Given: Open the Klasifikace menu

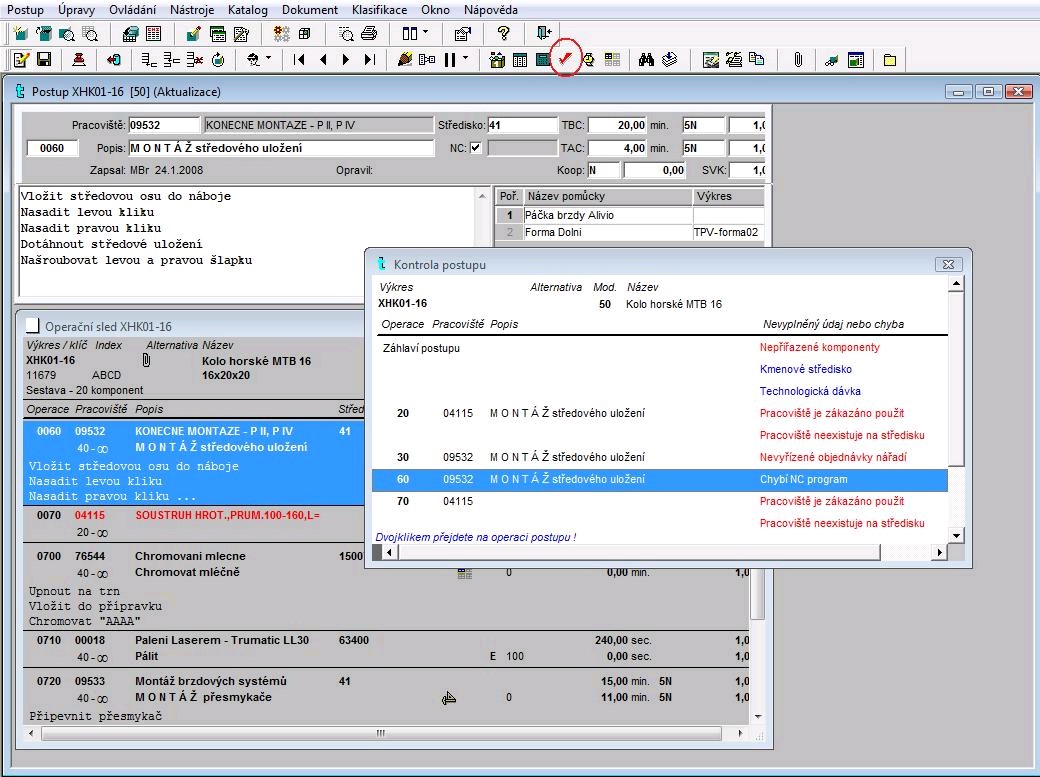Looking at the screenshot, I should click(x=379, y=10).
